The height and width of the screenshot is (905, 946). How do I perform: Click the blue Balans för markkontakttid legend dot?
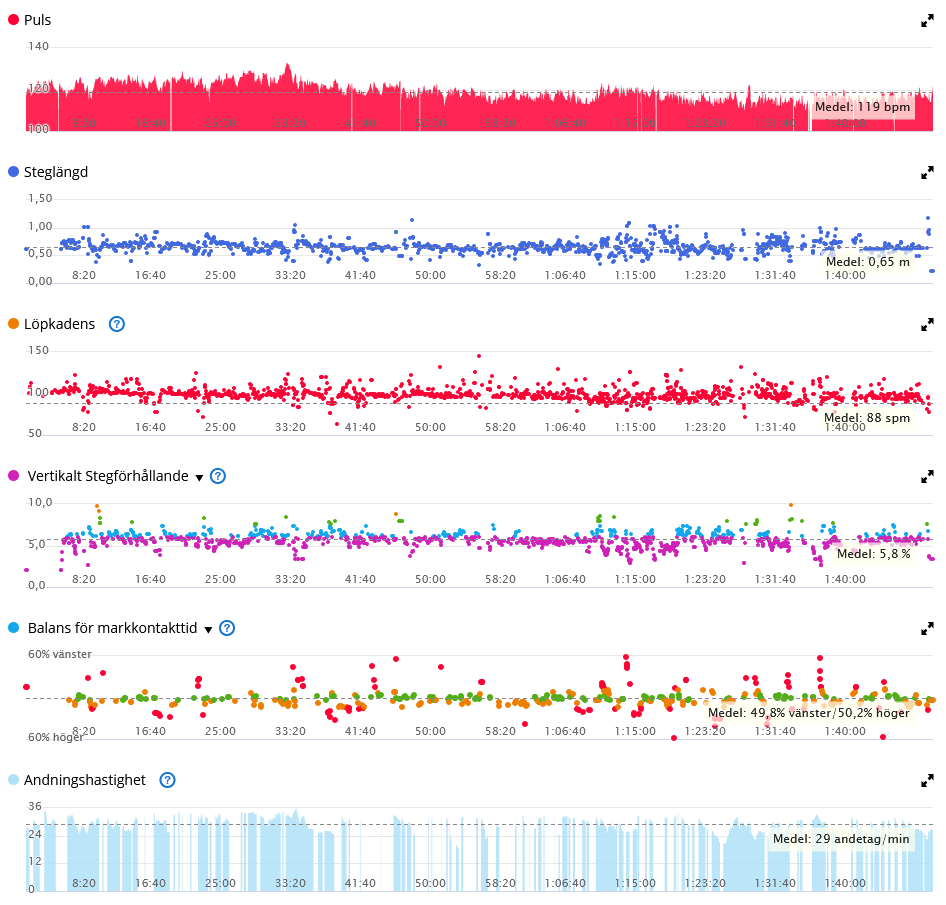(13, 628)
